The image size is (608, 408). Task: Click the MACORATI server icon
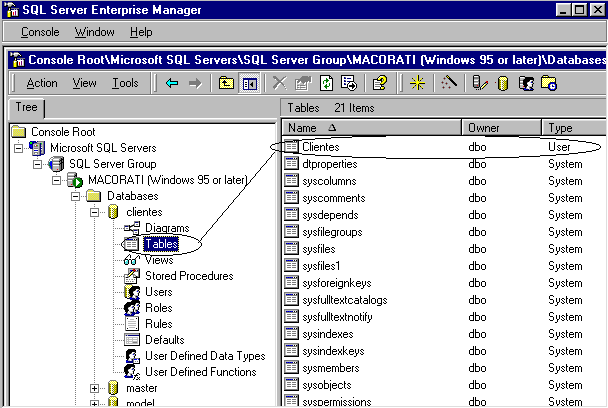[74, 180]
